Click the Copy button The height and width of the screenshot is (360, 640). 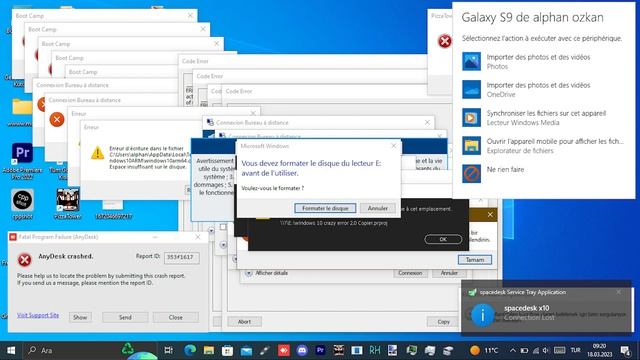click(x=443, y=322)
